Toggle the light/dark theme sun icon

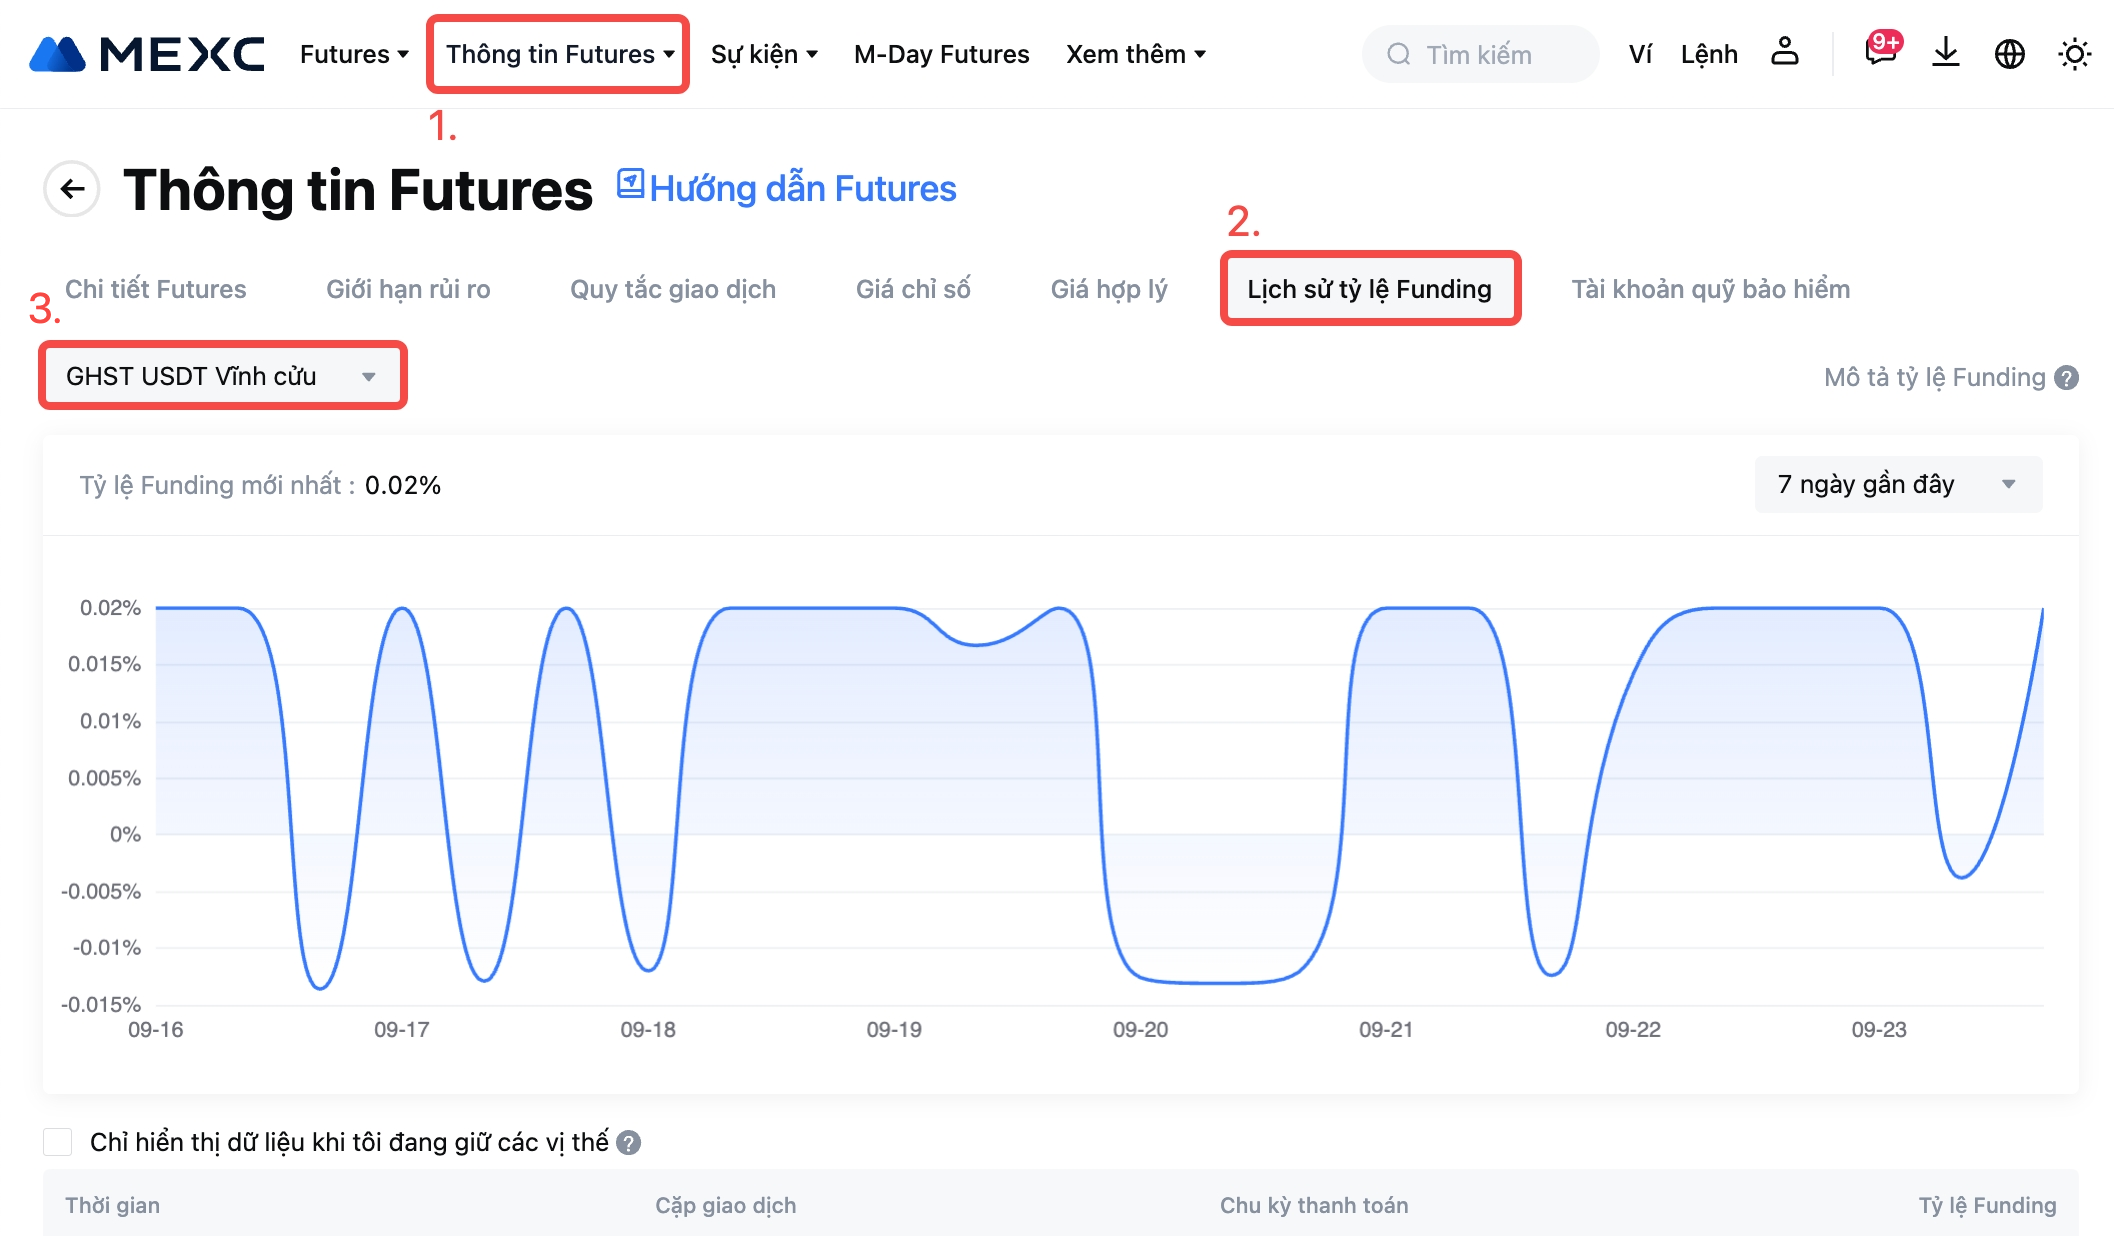(x=2074, y=54)
